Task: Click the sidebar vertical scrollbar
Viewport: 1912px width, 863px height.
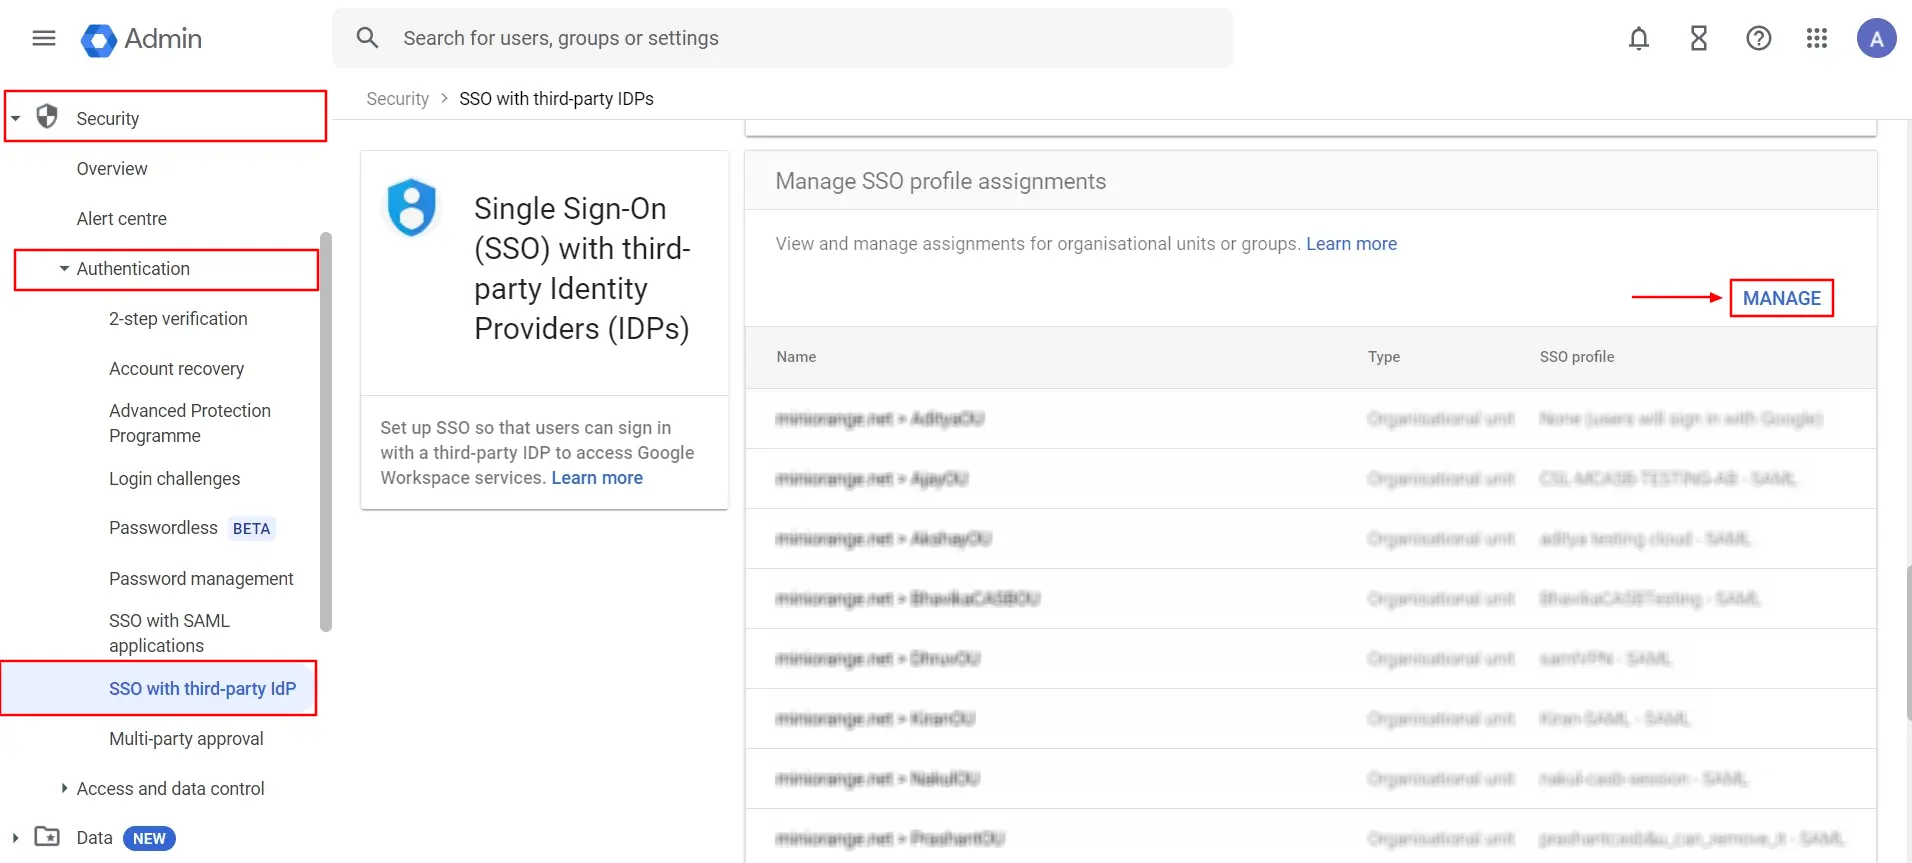Action: [325, 432]
